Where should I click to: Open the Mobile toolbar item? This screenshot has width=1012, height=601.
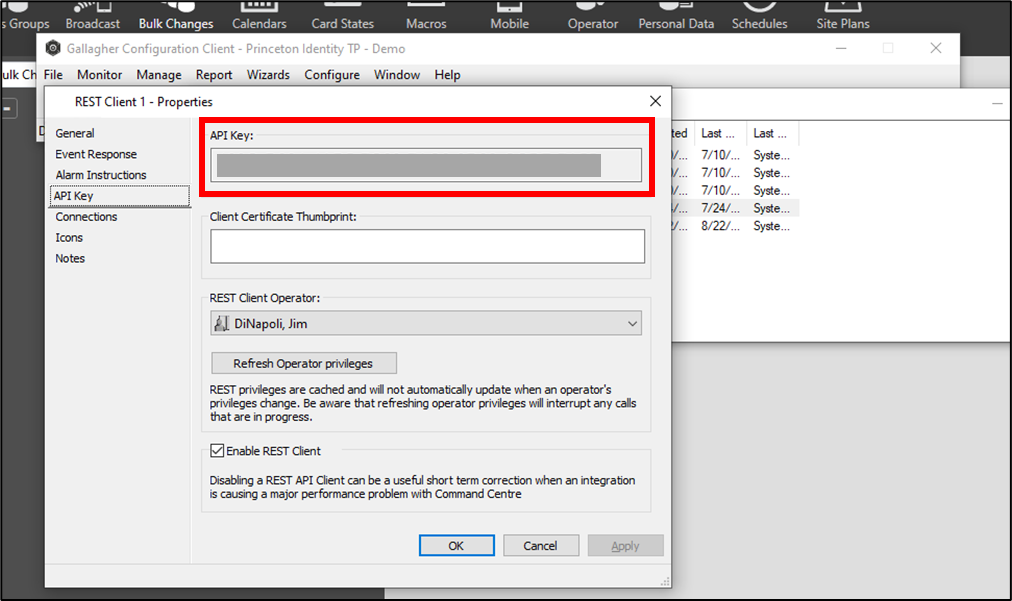[509, 16]
